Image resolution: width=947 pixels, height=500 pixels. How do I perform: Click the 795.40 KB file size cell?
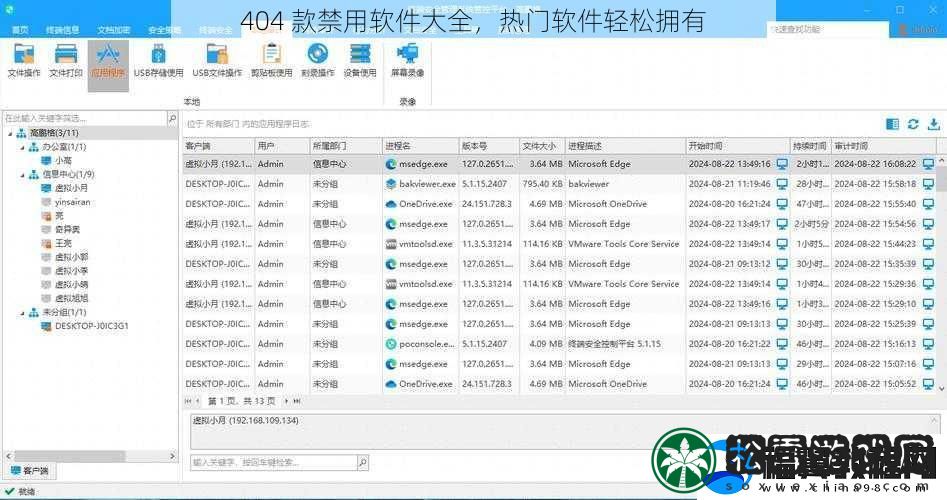pos(542,184)
